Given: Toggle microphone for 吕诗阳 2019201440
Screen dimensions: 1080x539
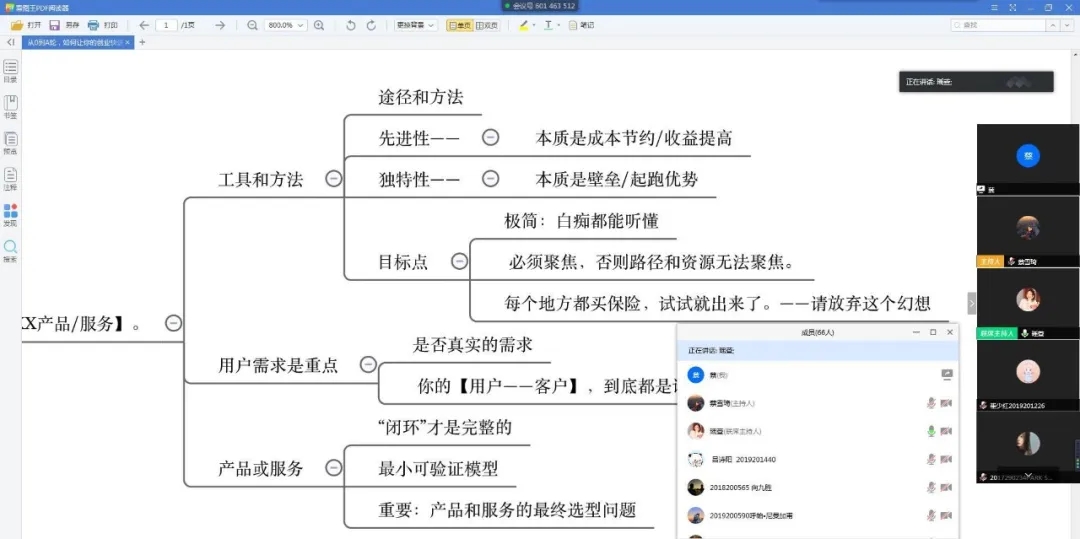Looking at the screenshot, I should click(931, 459).
